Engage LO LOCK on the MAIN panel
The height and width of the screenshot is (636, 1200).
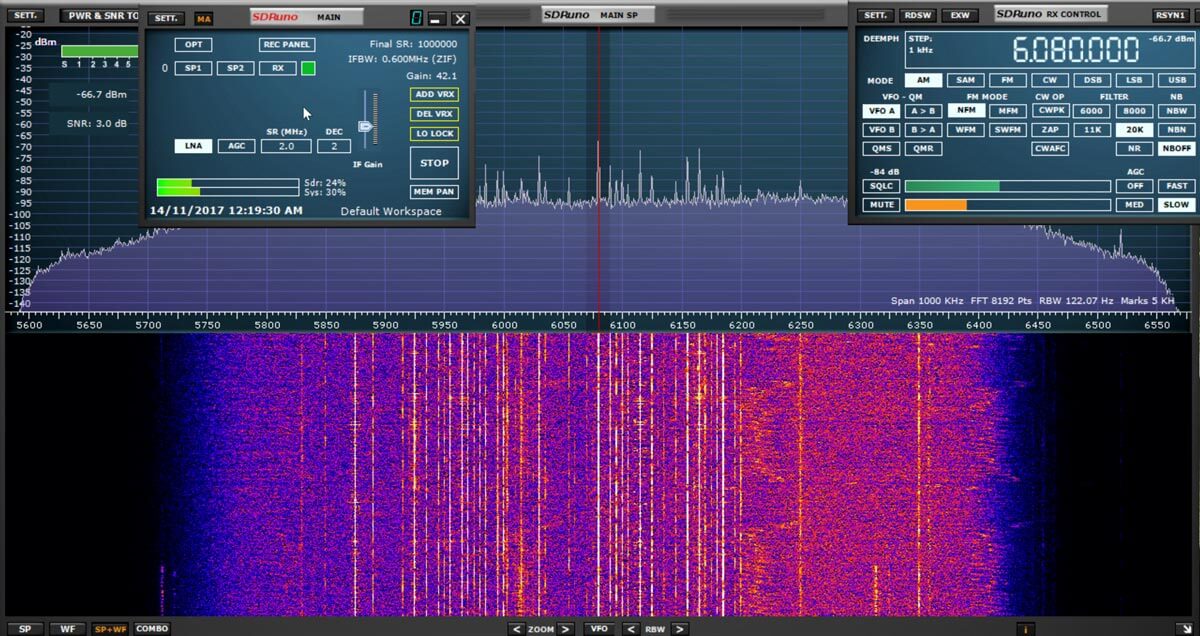click(x=434, y=133)
